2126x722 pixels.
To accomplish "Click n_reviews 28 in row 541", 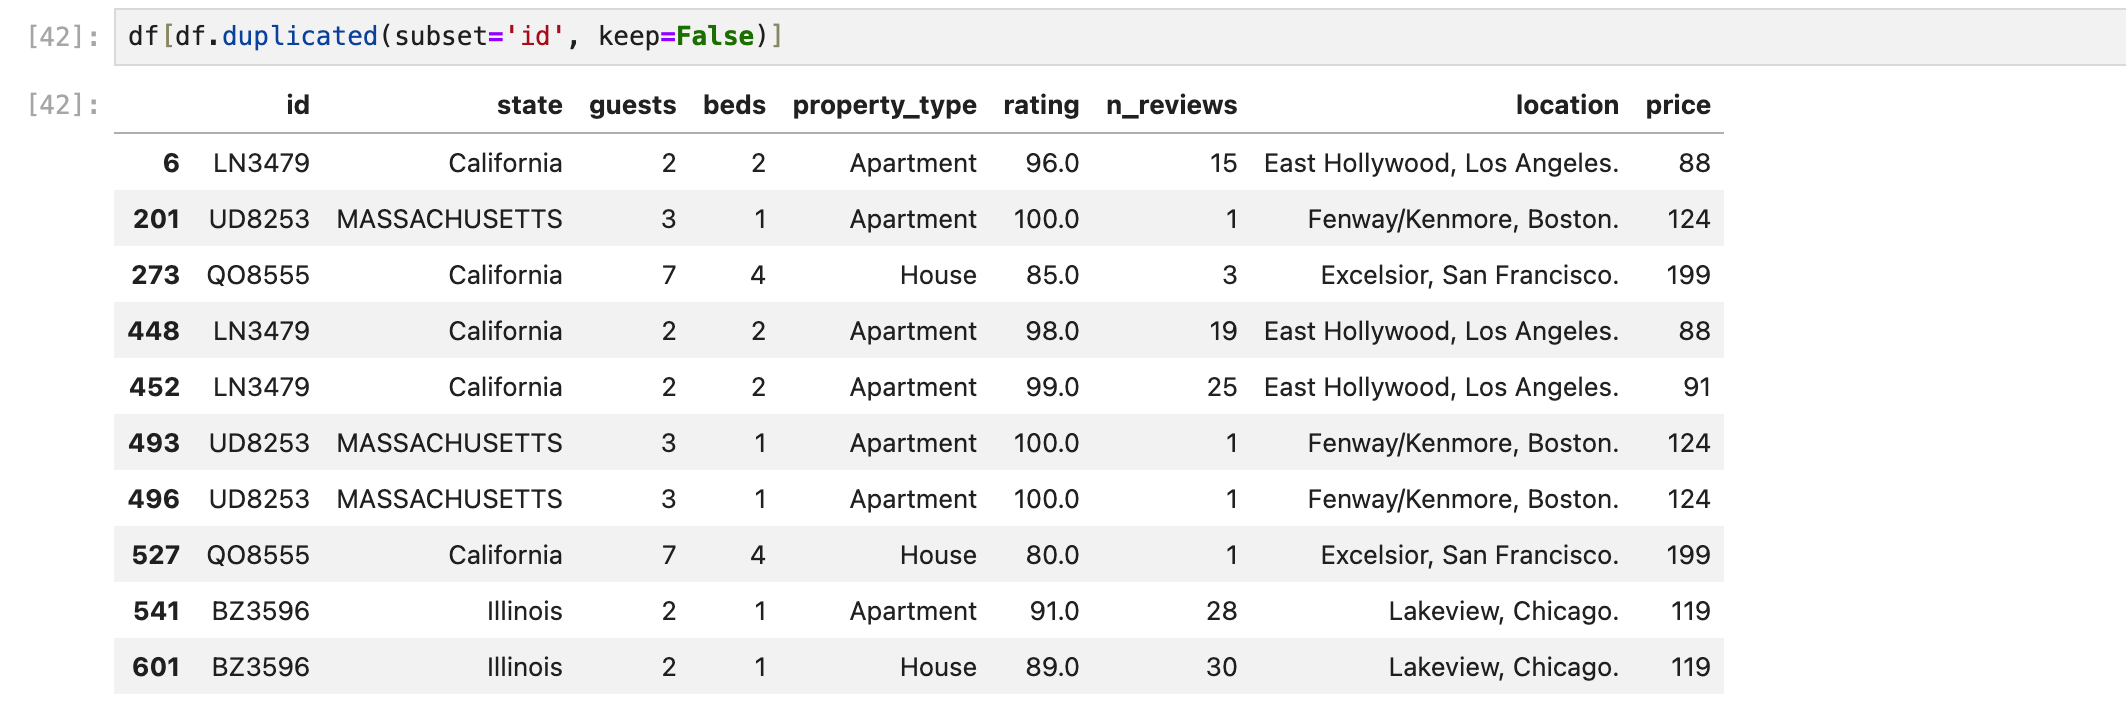I will 1223,611.
